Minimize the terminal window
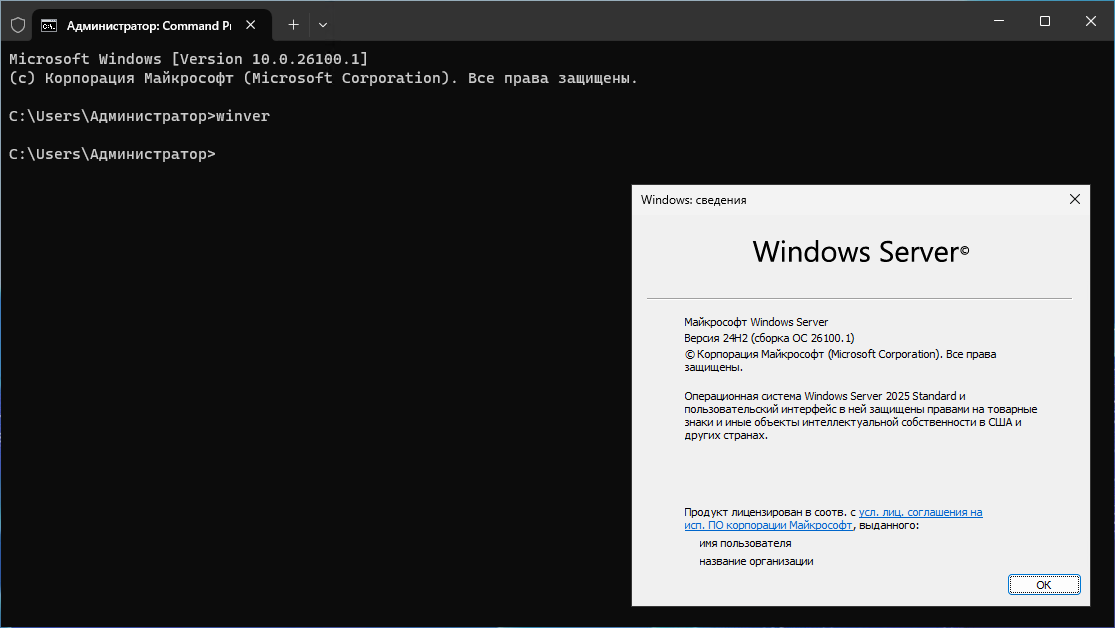 (999, 21)
